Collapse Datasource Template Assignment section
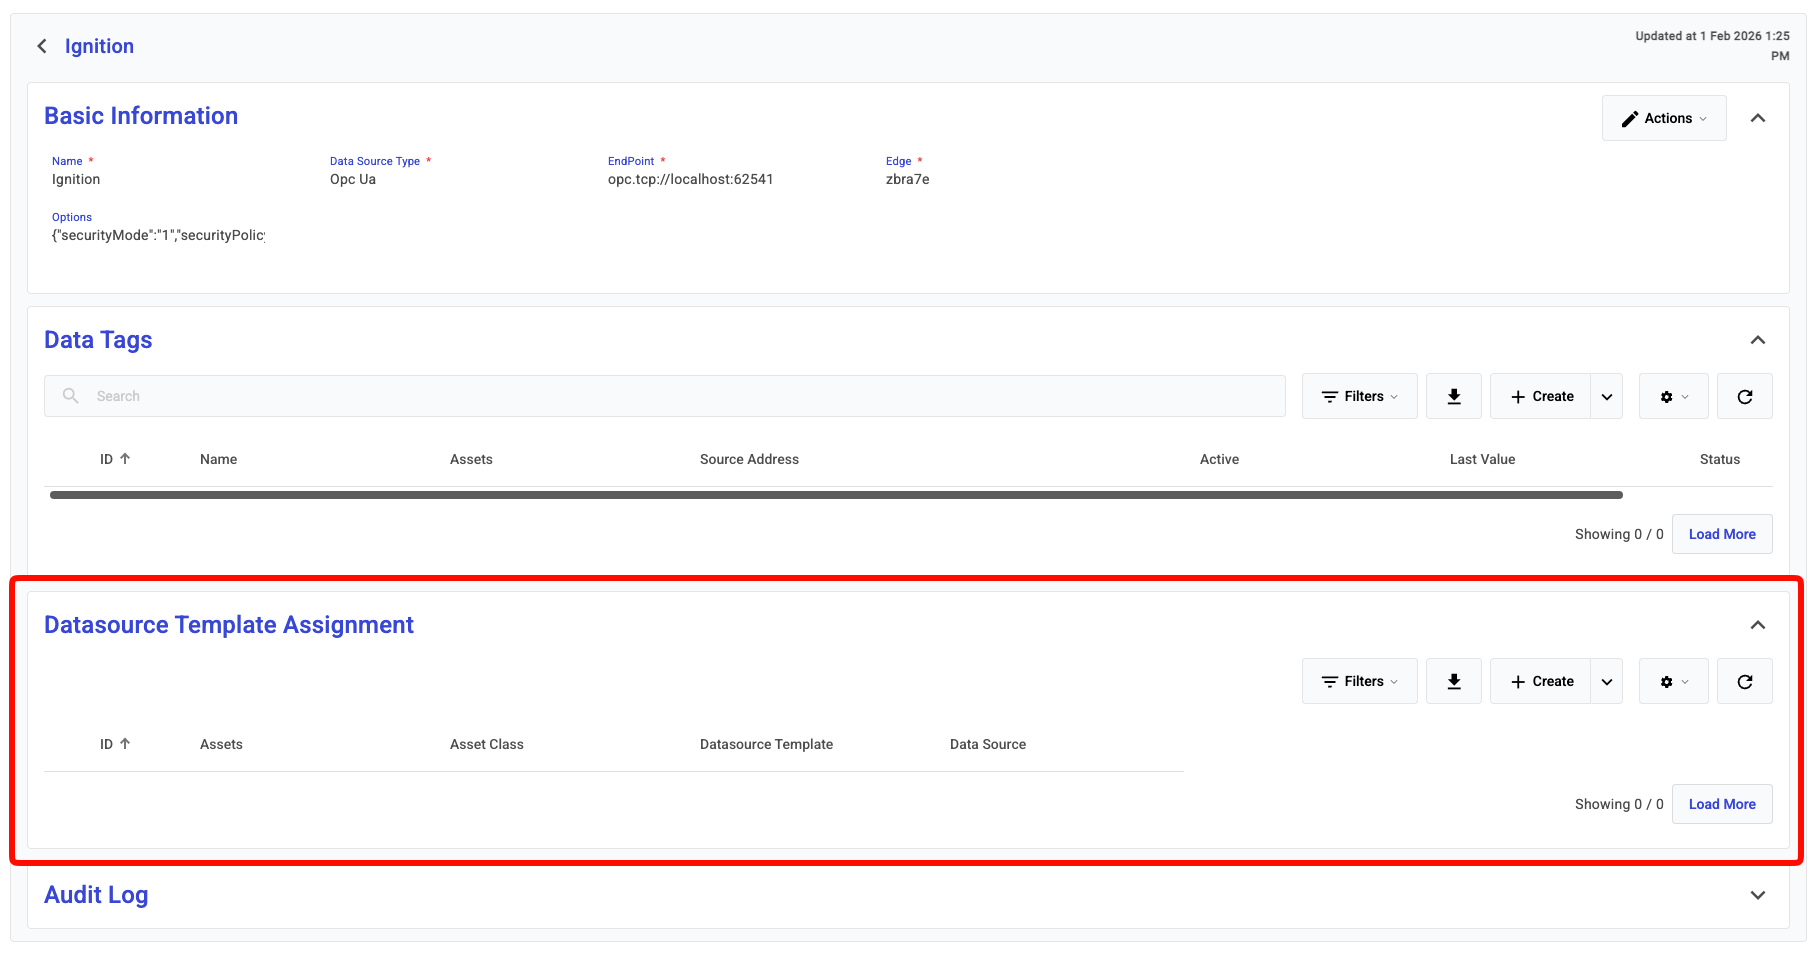Viewport: 1814px width, 958px height. coord(1757,625)
